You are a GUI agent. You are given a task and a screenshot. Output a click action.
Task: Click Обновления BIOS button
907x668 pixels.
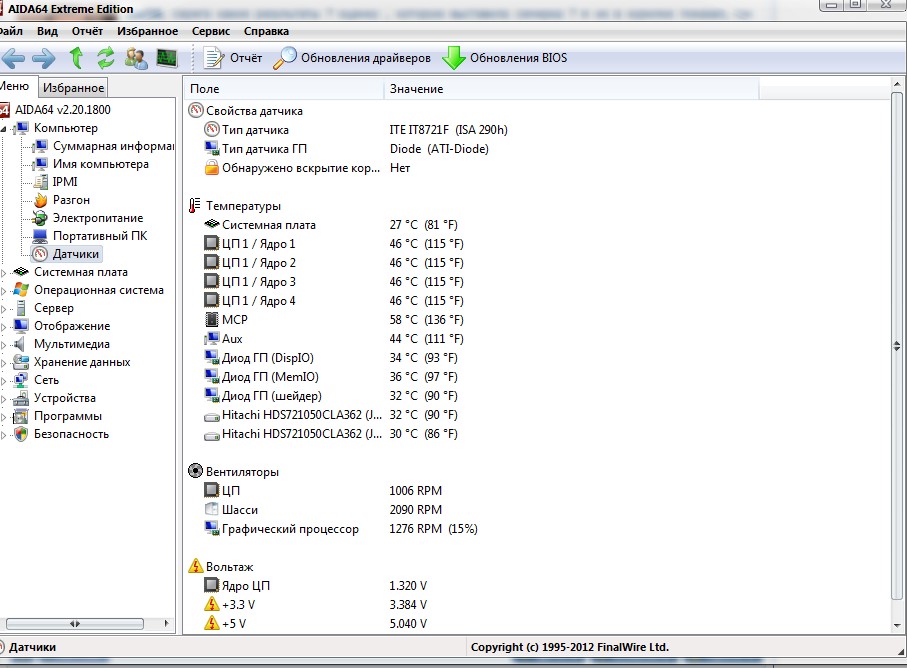click(504, 58)
